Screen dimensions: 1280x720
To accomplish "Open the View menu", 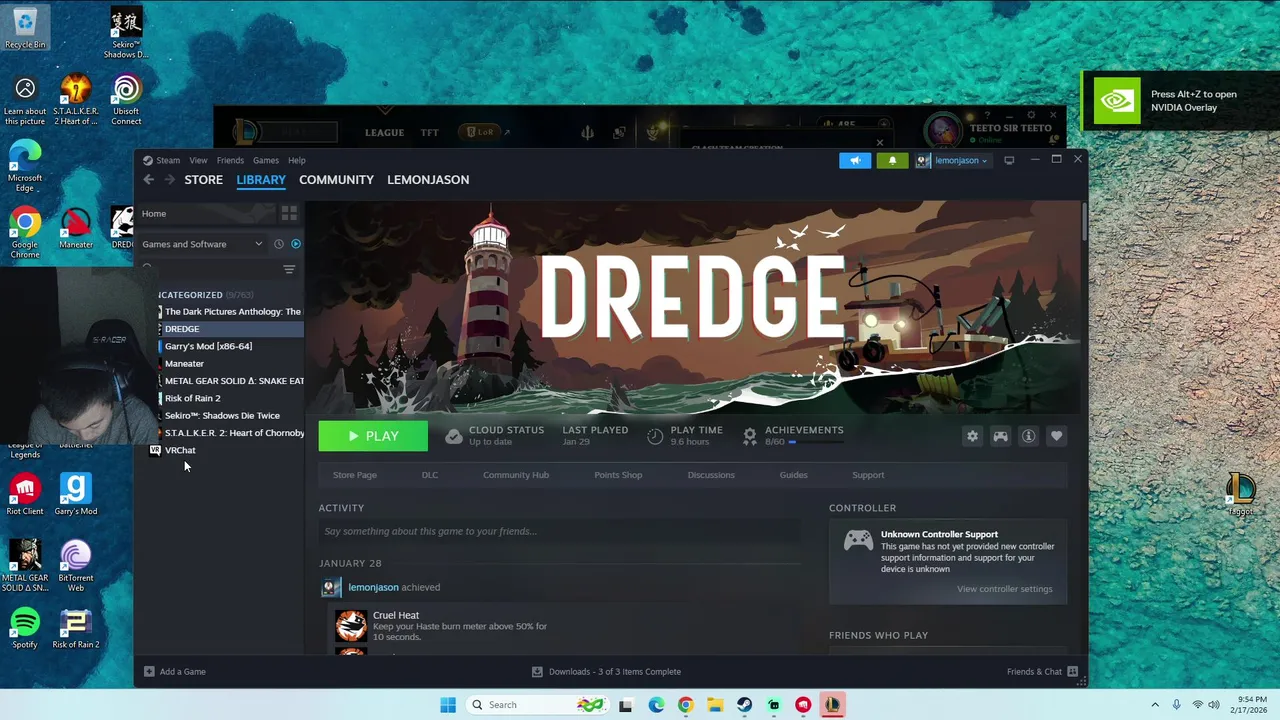I will [198, 160].
